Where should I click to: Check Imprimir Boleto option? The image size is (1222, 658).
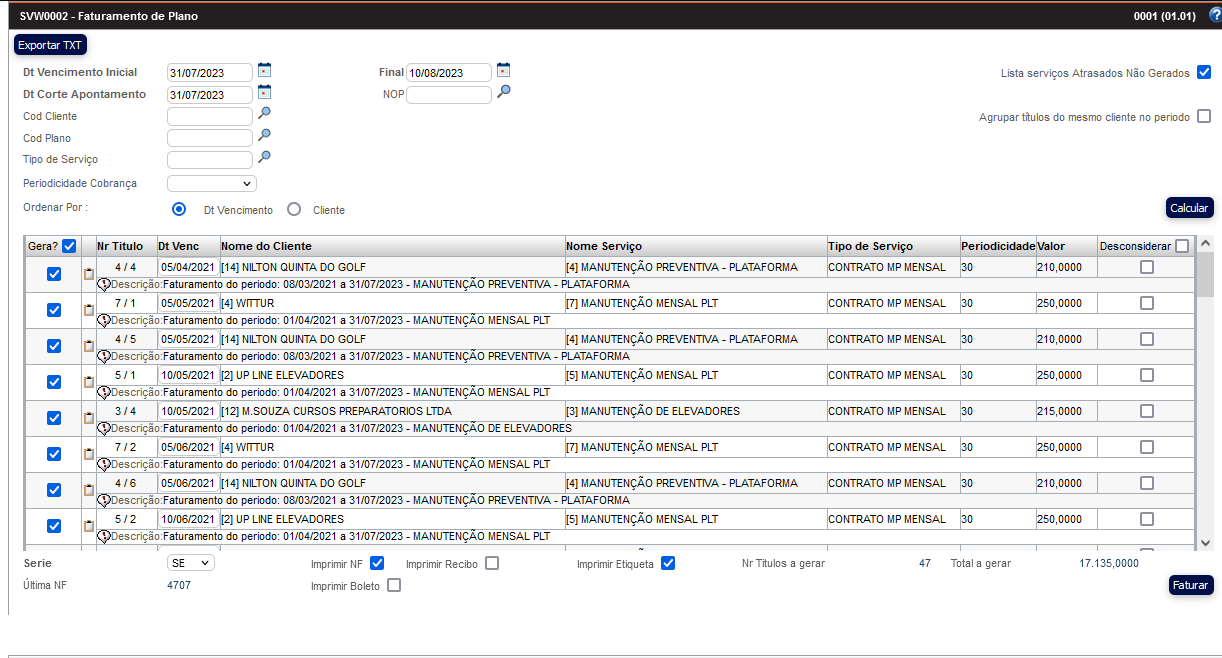pos(394,585)
